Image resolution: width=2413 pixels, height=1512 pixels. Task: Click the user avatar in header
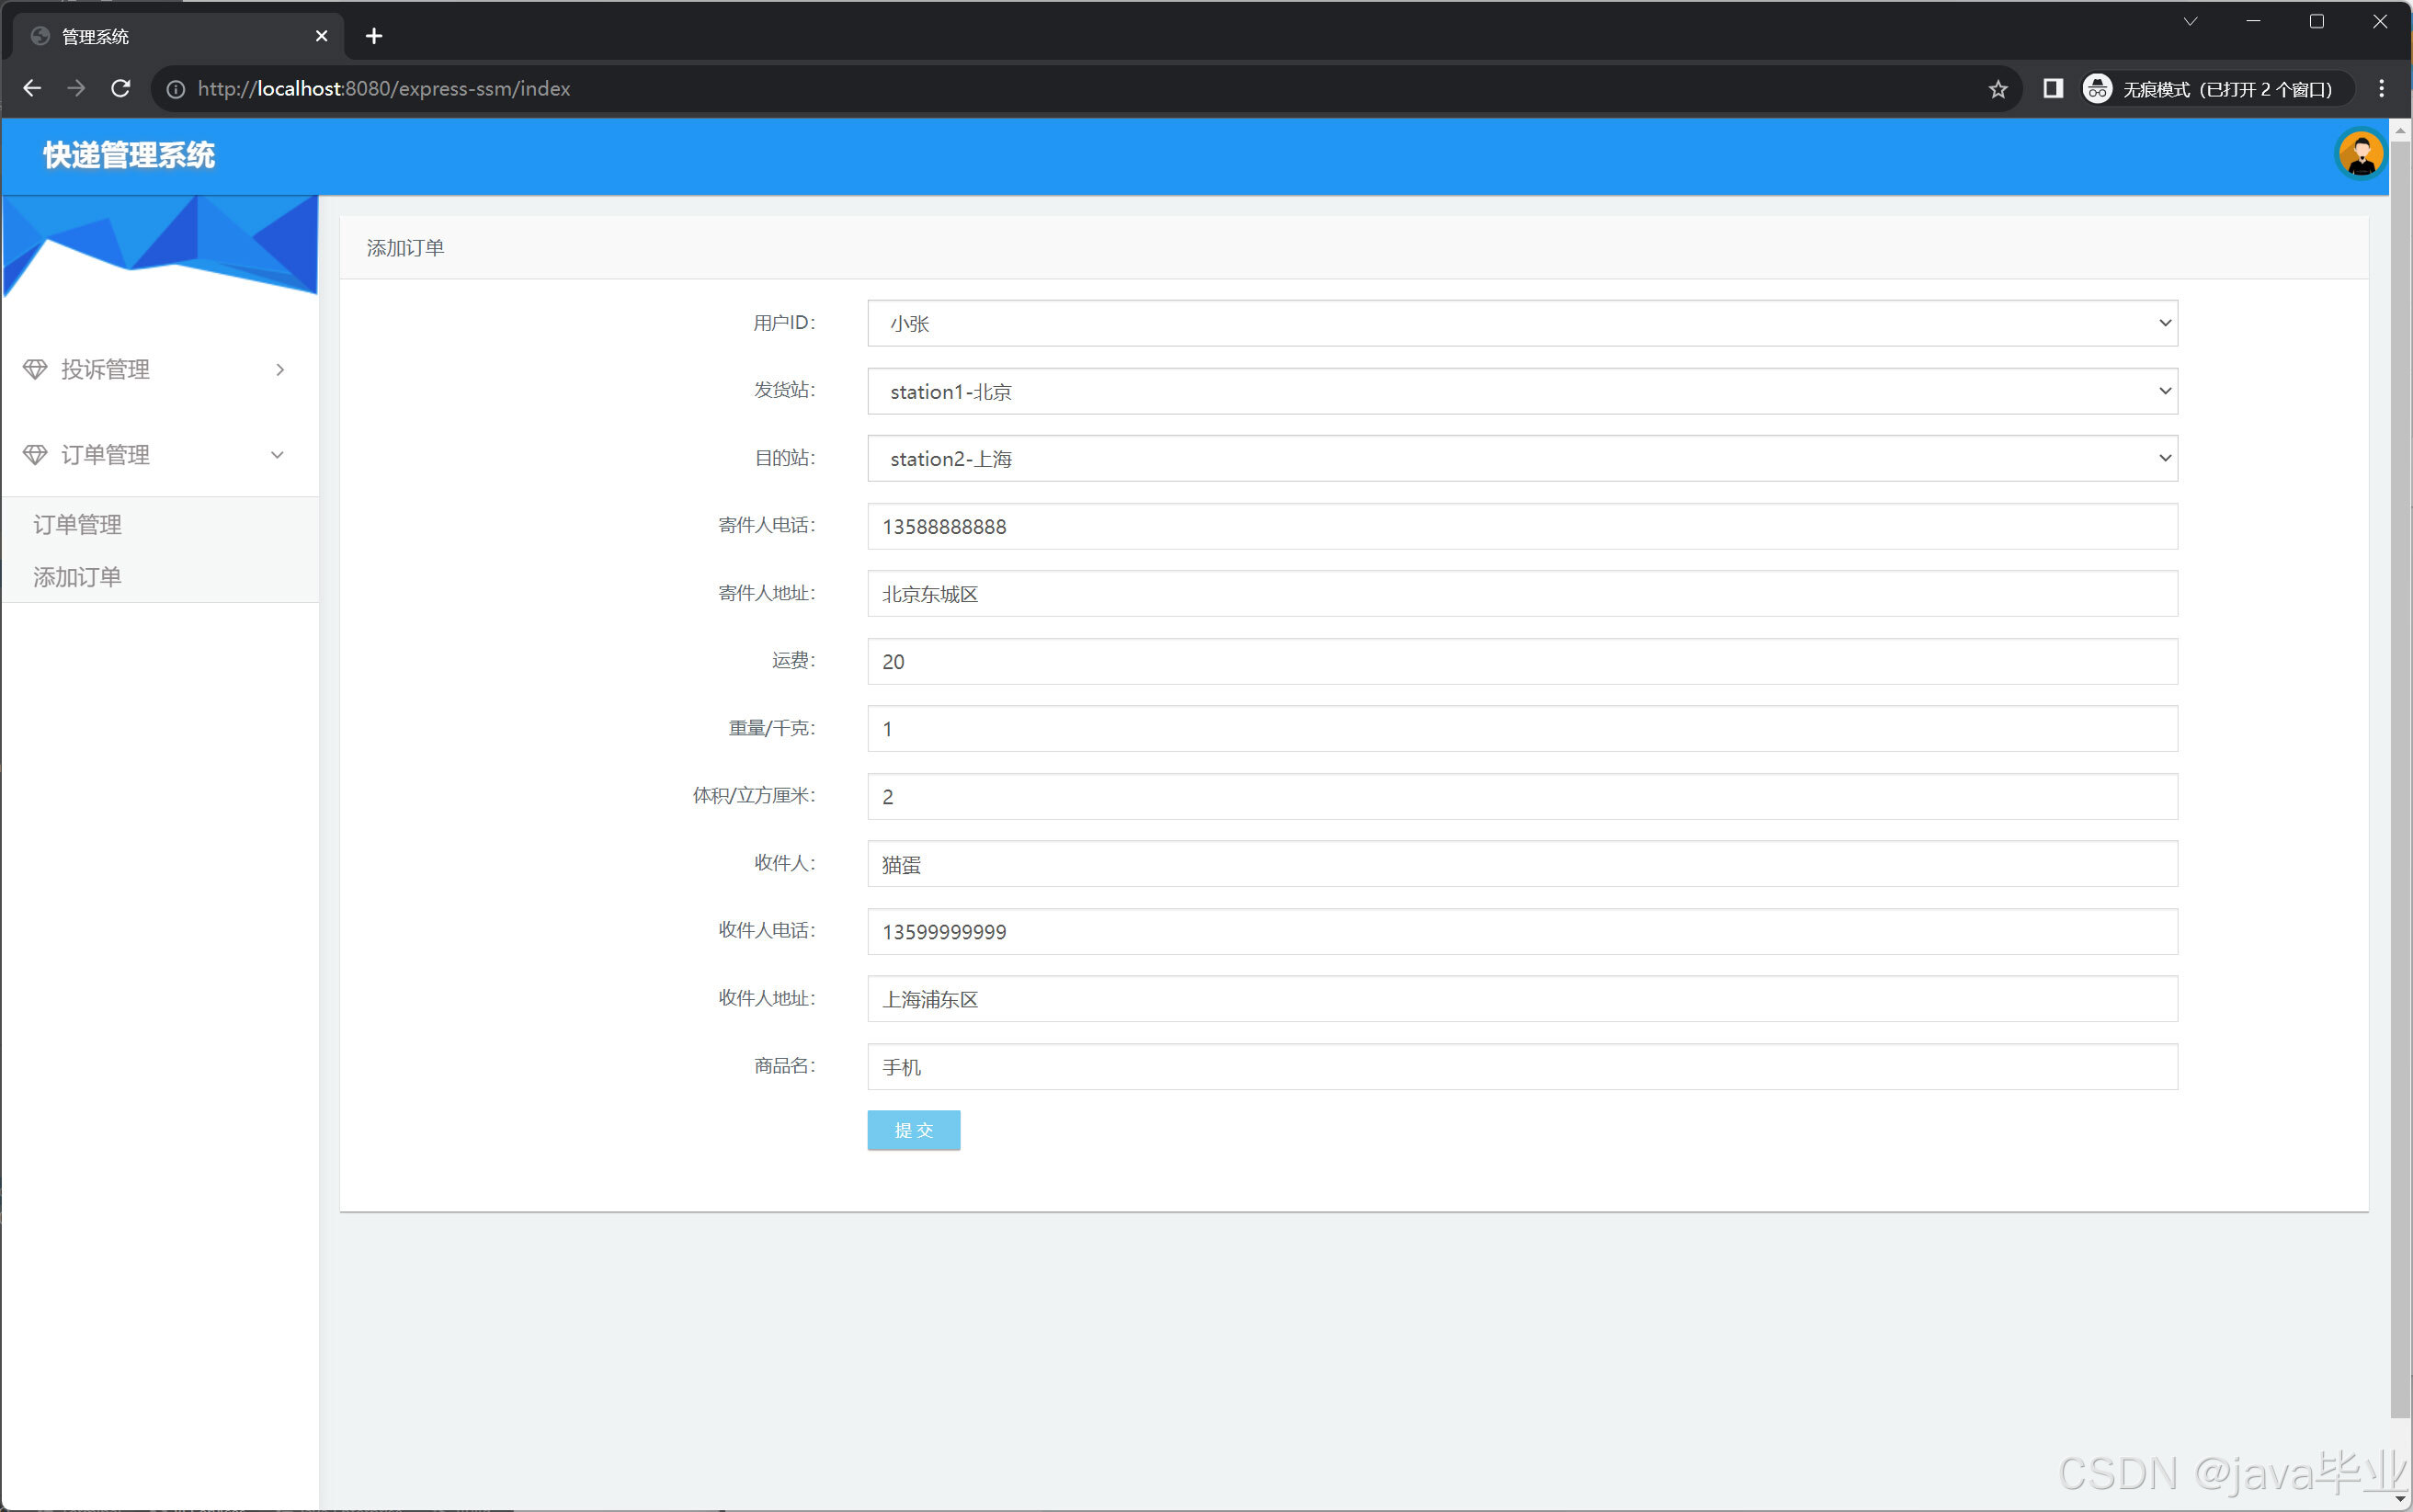(x=2361, y=155)
